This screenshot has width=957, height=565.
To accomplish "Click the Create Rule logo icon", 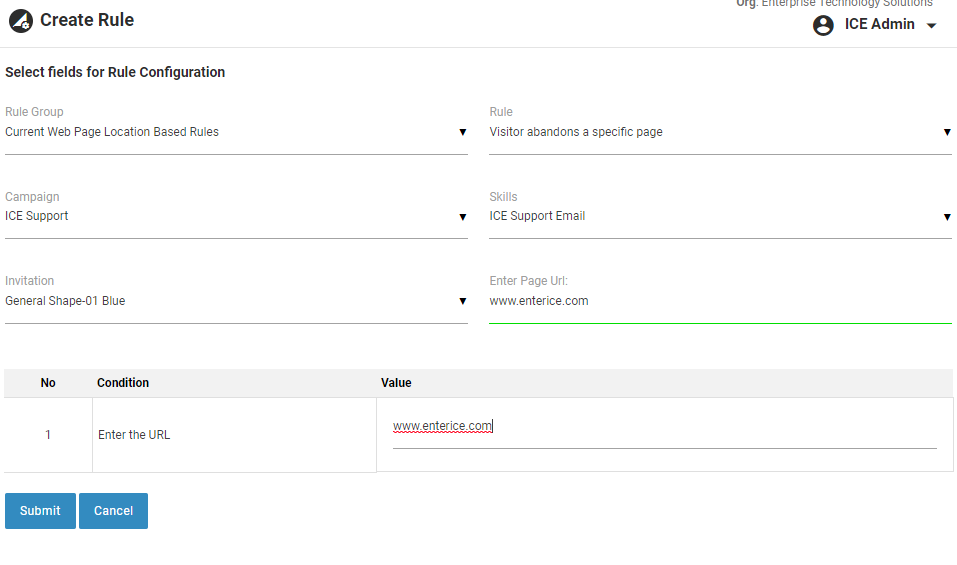I will 21,20.
